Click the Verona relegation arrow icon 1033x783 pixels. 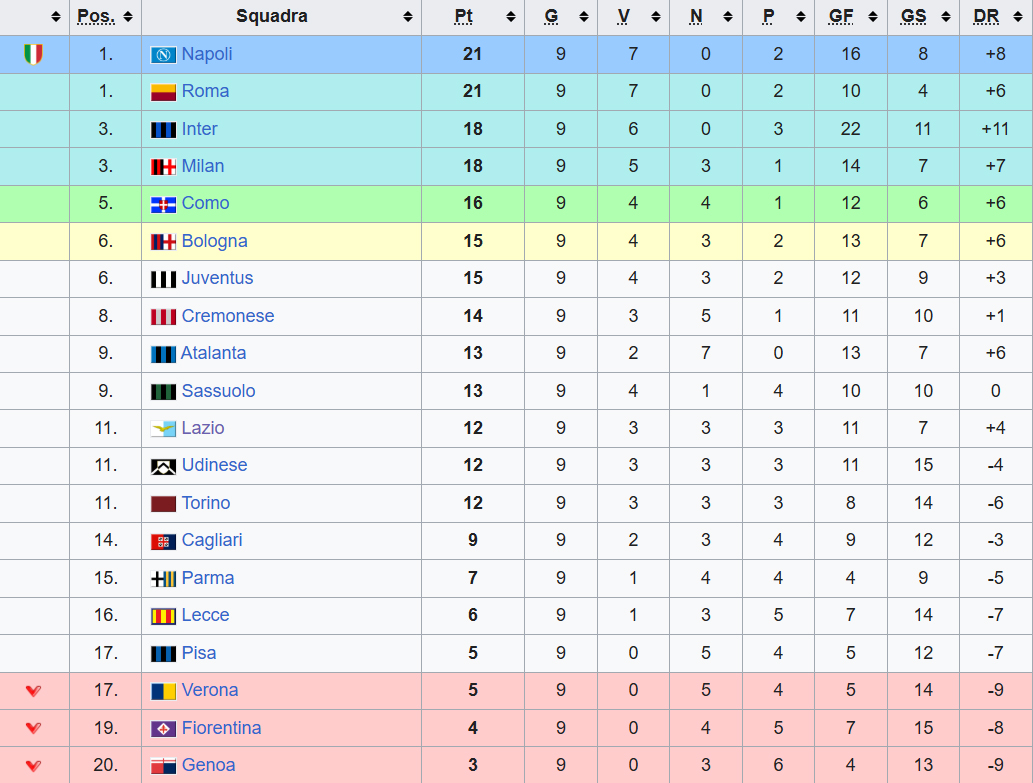click(34, 691)
